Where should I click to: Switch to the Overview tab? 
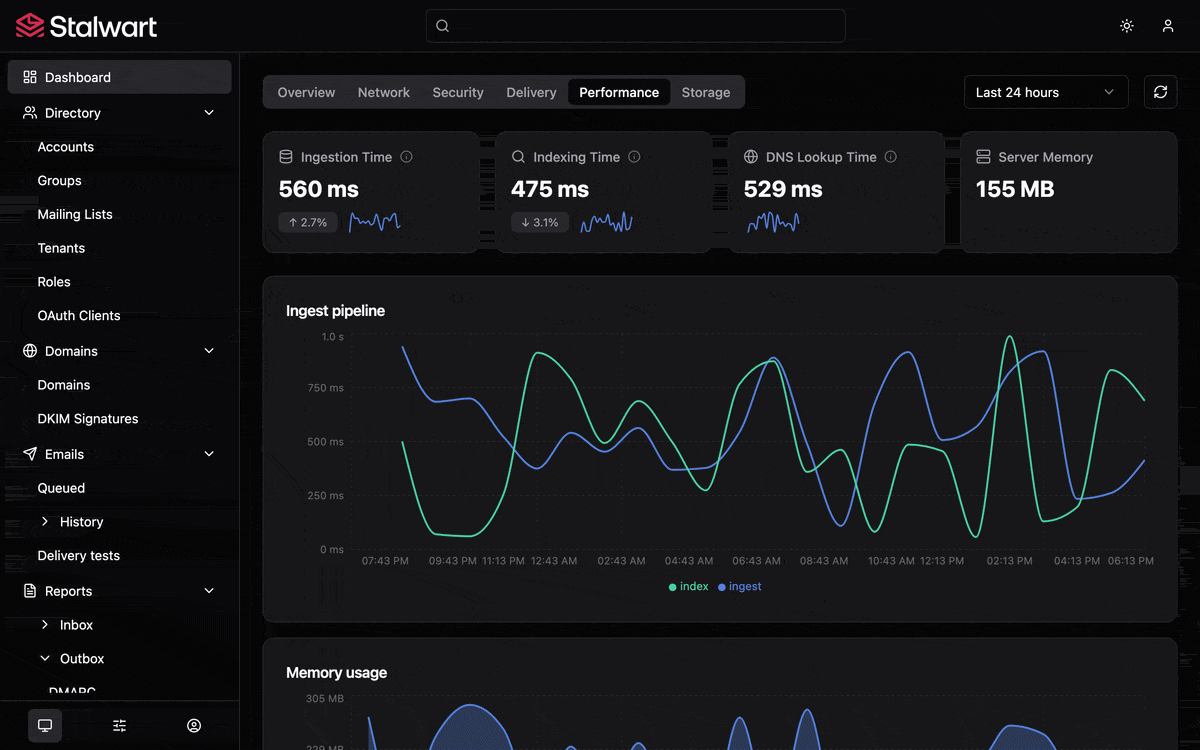[306, 92]
